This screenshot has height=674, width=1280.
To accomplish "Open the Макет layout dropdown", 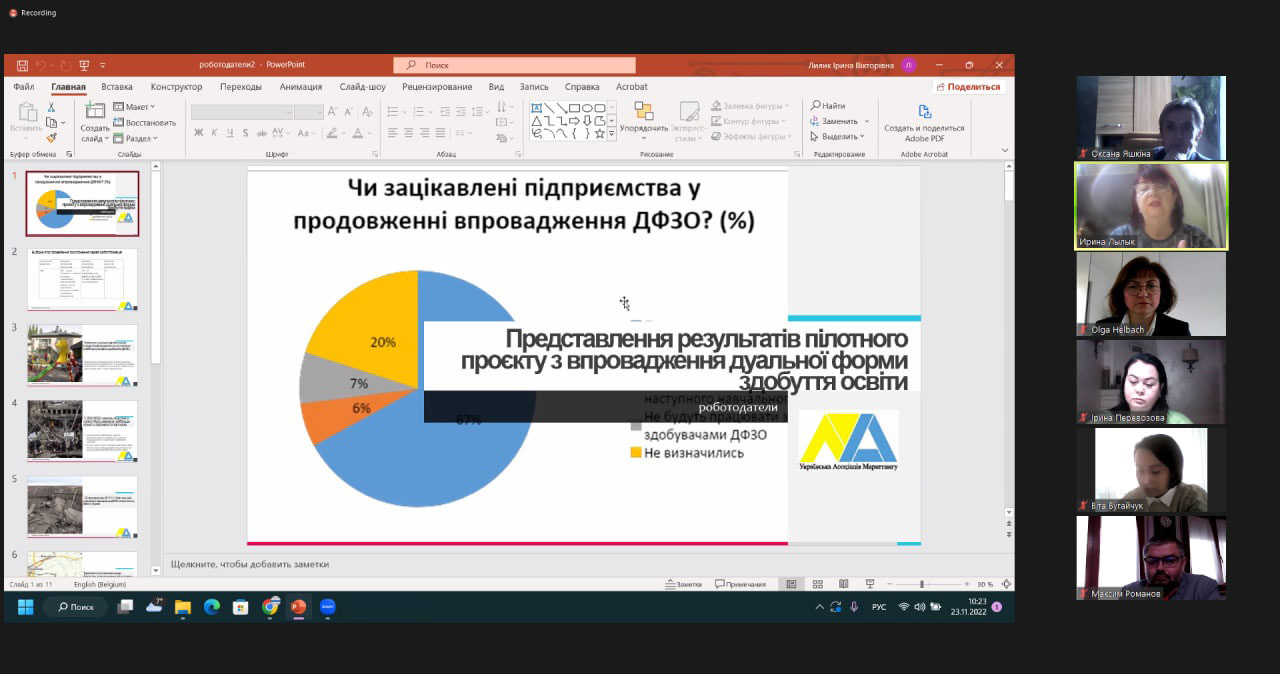I will [135, 107].
